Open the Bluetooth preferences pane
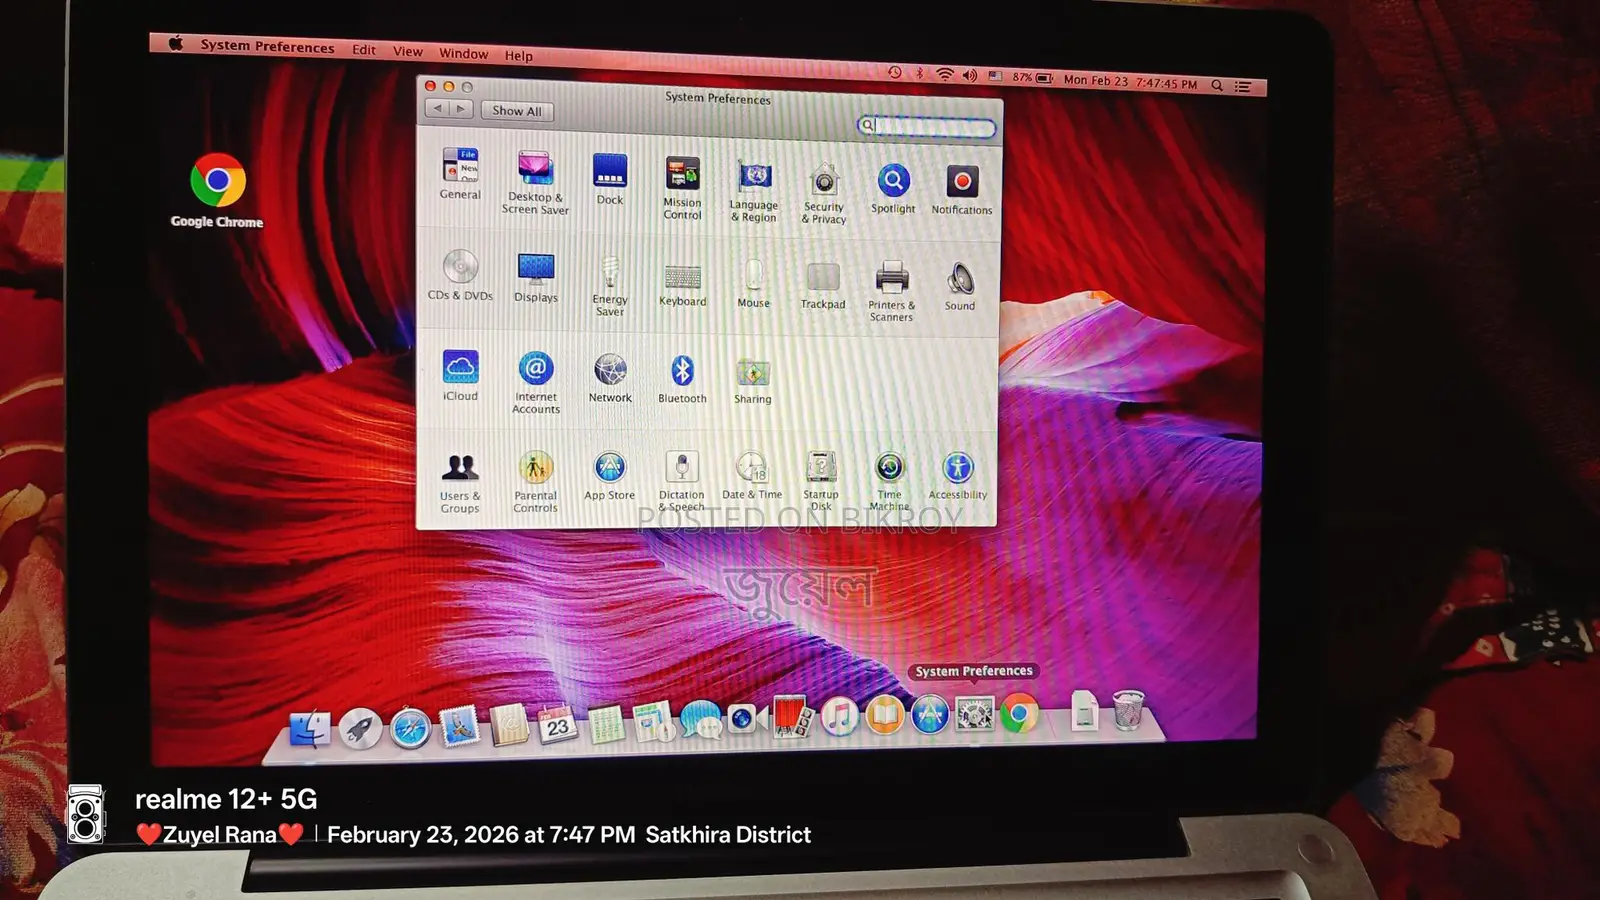 [x=682, y=379]
